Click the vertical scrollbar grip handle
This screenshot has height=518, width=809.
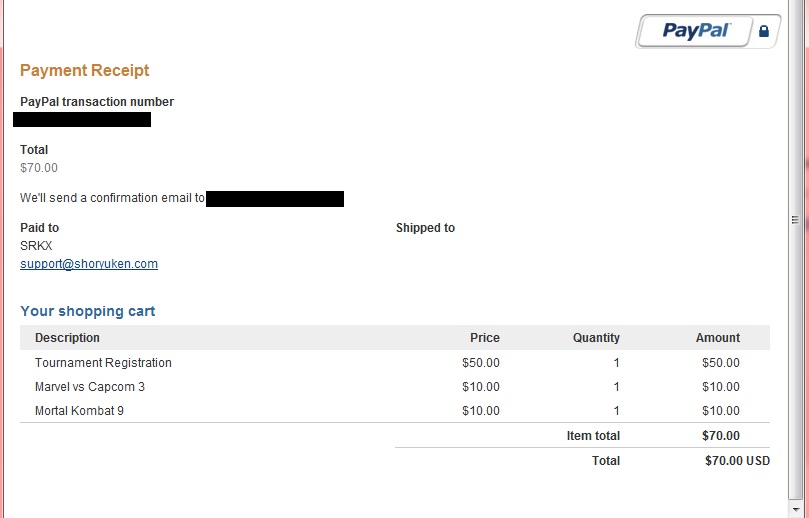(x=795, y=220)
